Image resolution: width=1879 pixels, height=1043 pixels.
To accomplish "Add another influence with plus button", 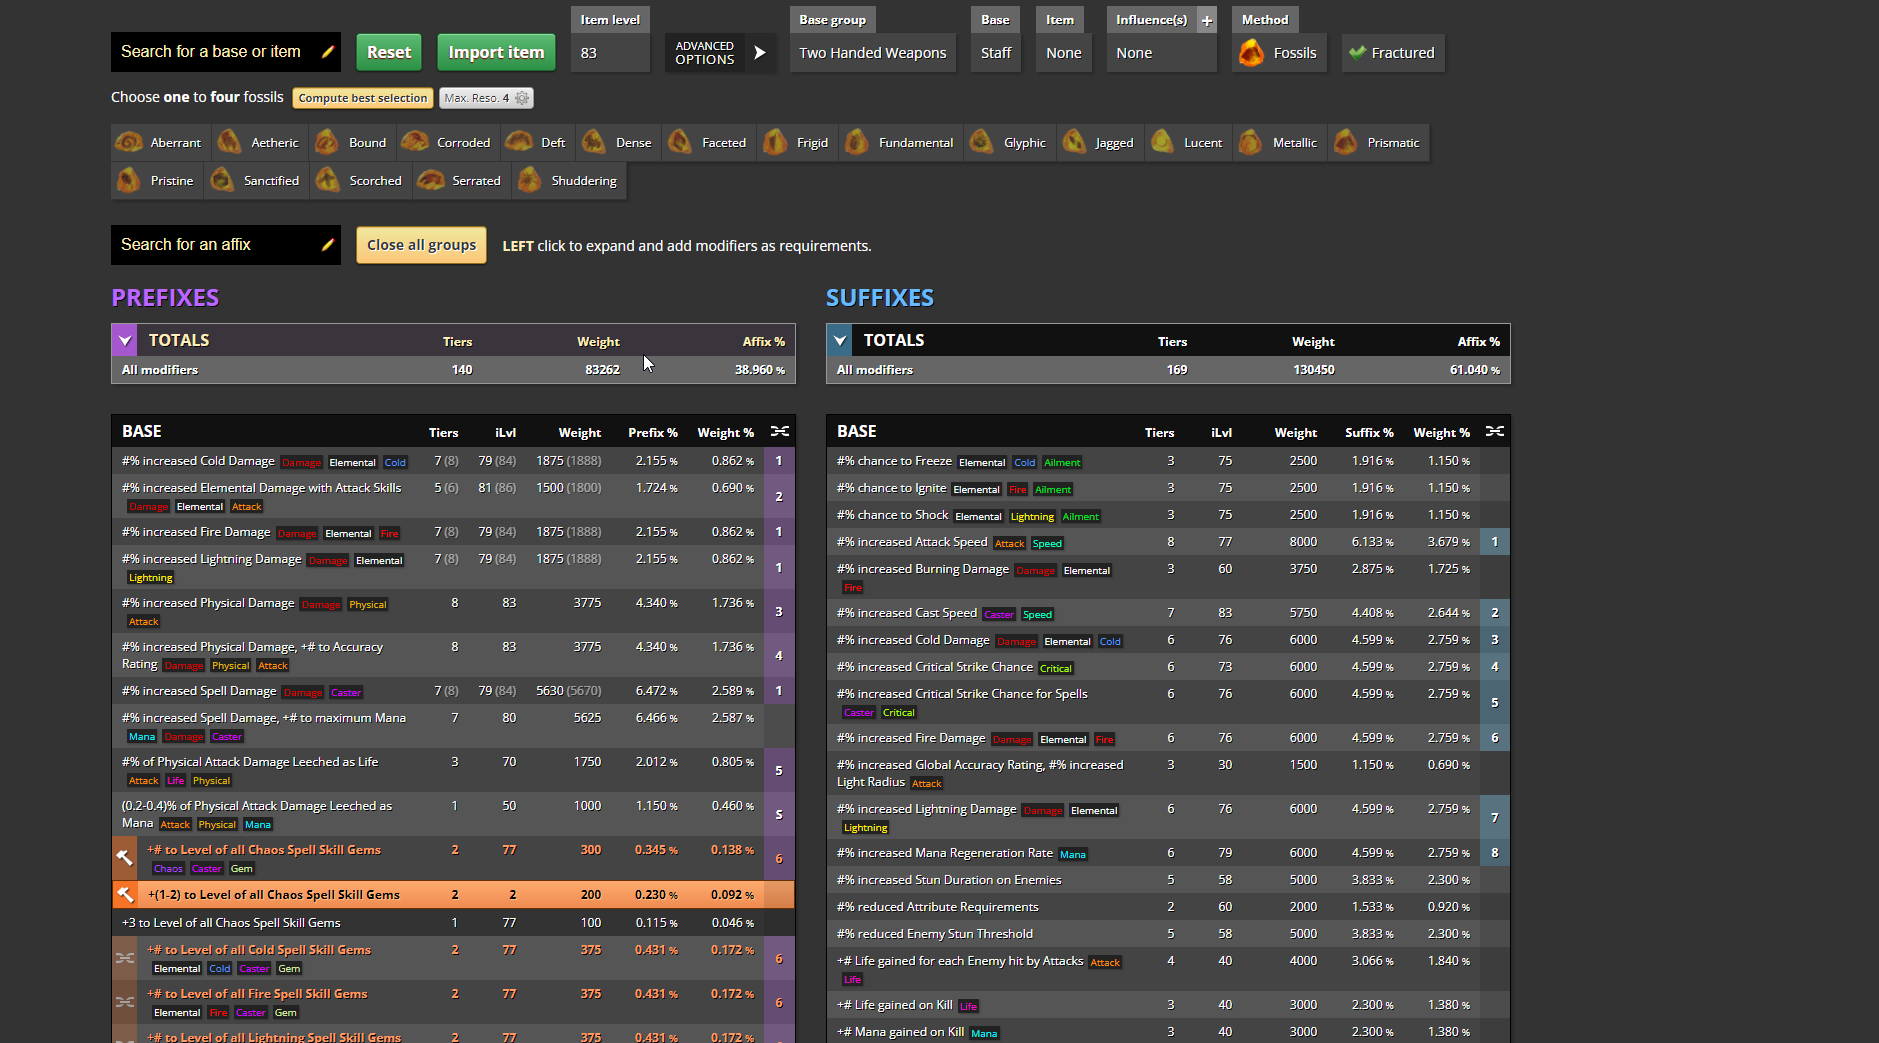I will click(1207, 20).
